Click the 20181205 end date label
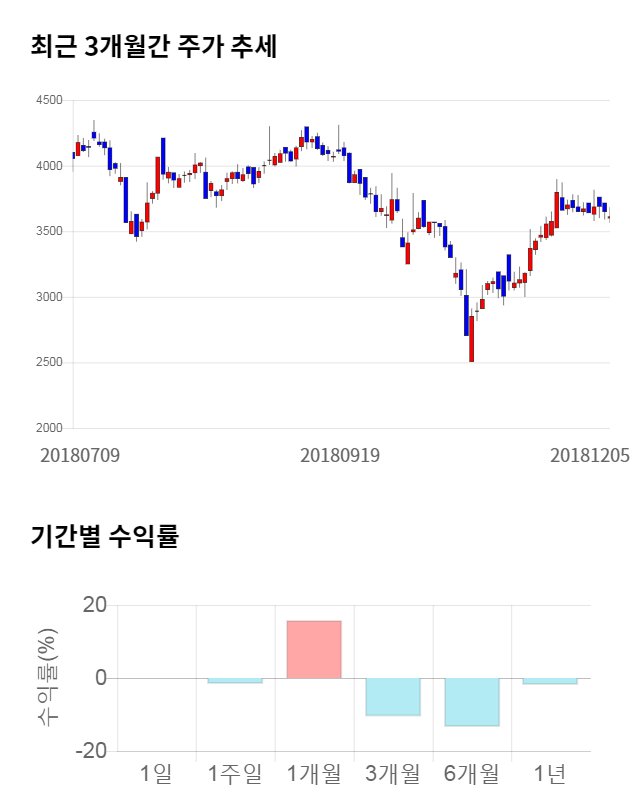Viewport: 640px width, 810px height. (x=590, y=455)
